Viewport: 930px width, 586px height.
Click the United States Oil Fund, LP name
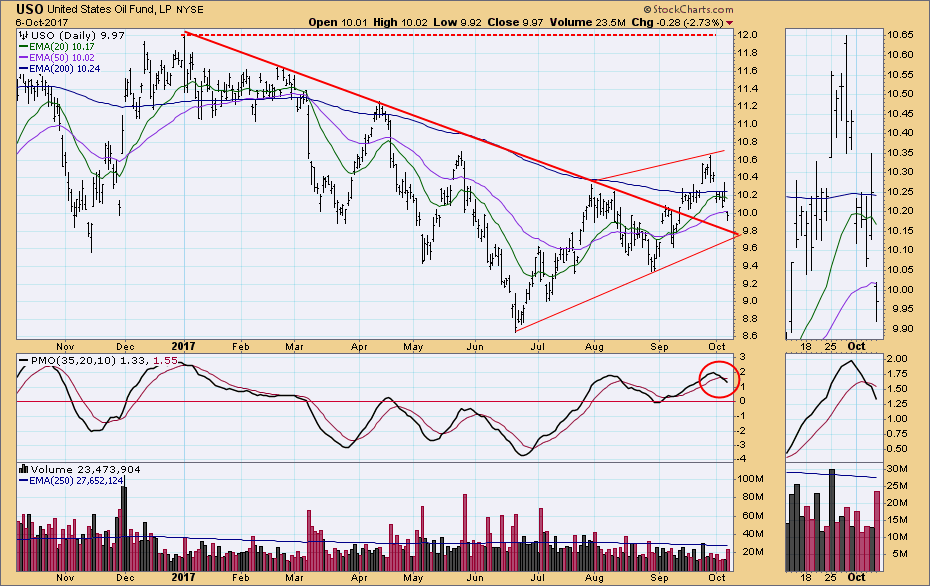110,9
